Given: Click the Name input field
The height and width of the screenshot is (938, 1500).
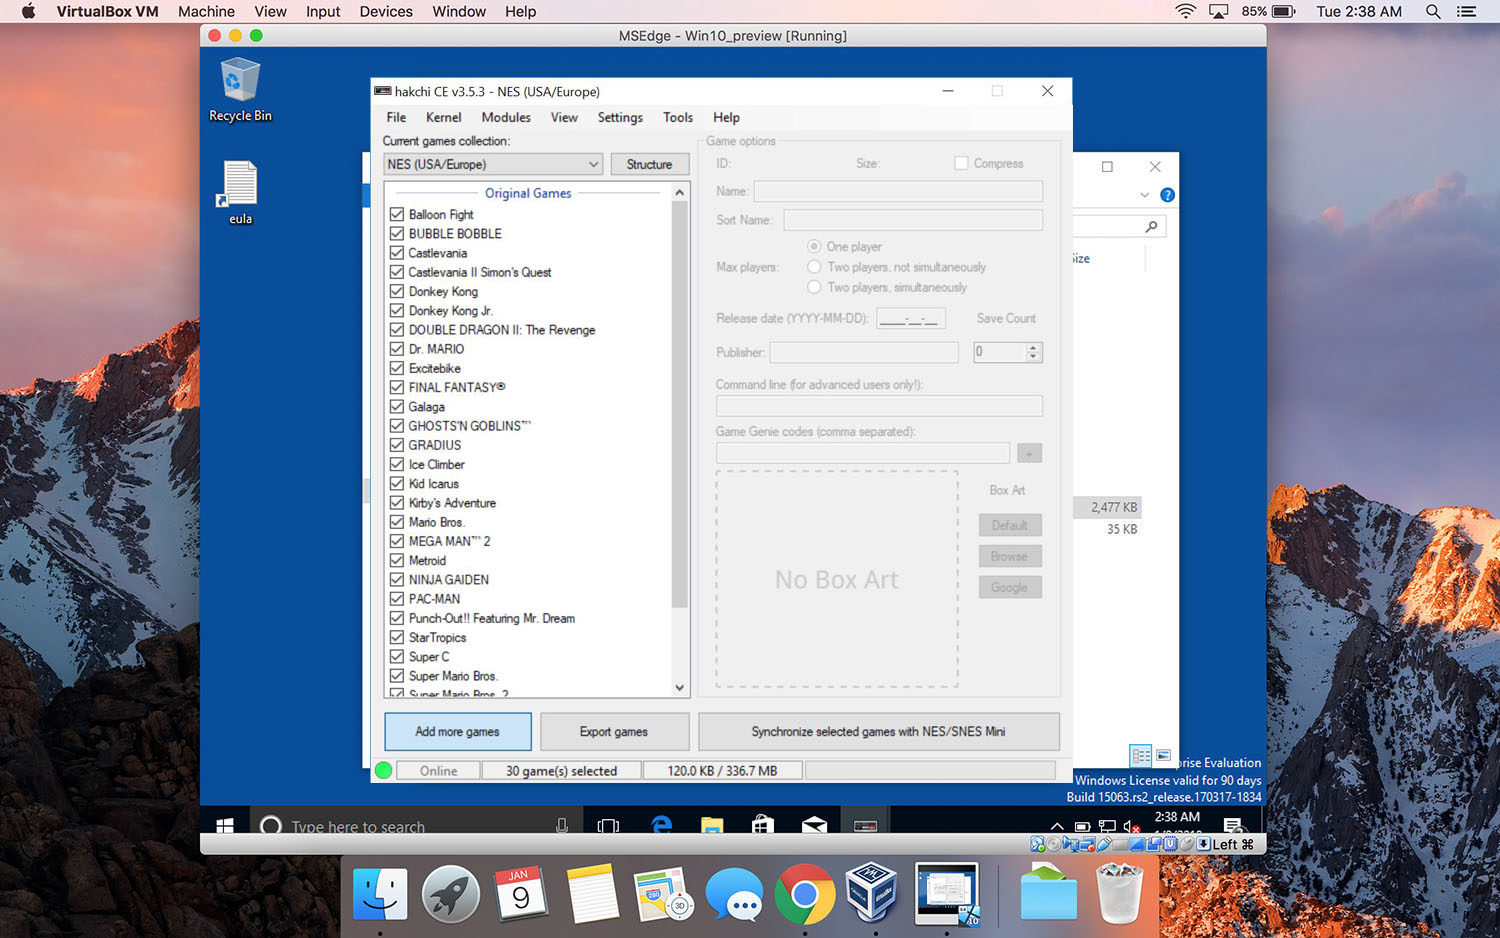Looking at the screenshot, I should click(898, 191).
